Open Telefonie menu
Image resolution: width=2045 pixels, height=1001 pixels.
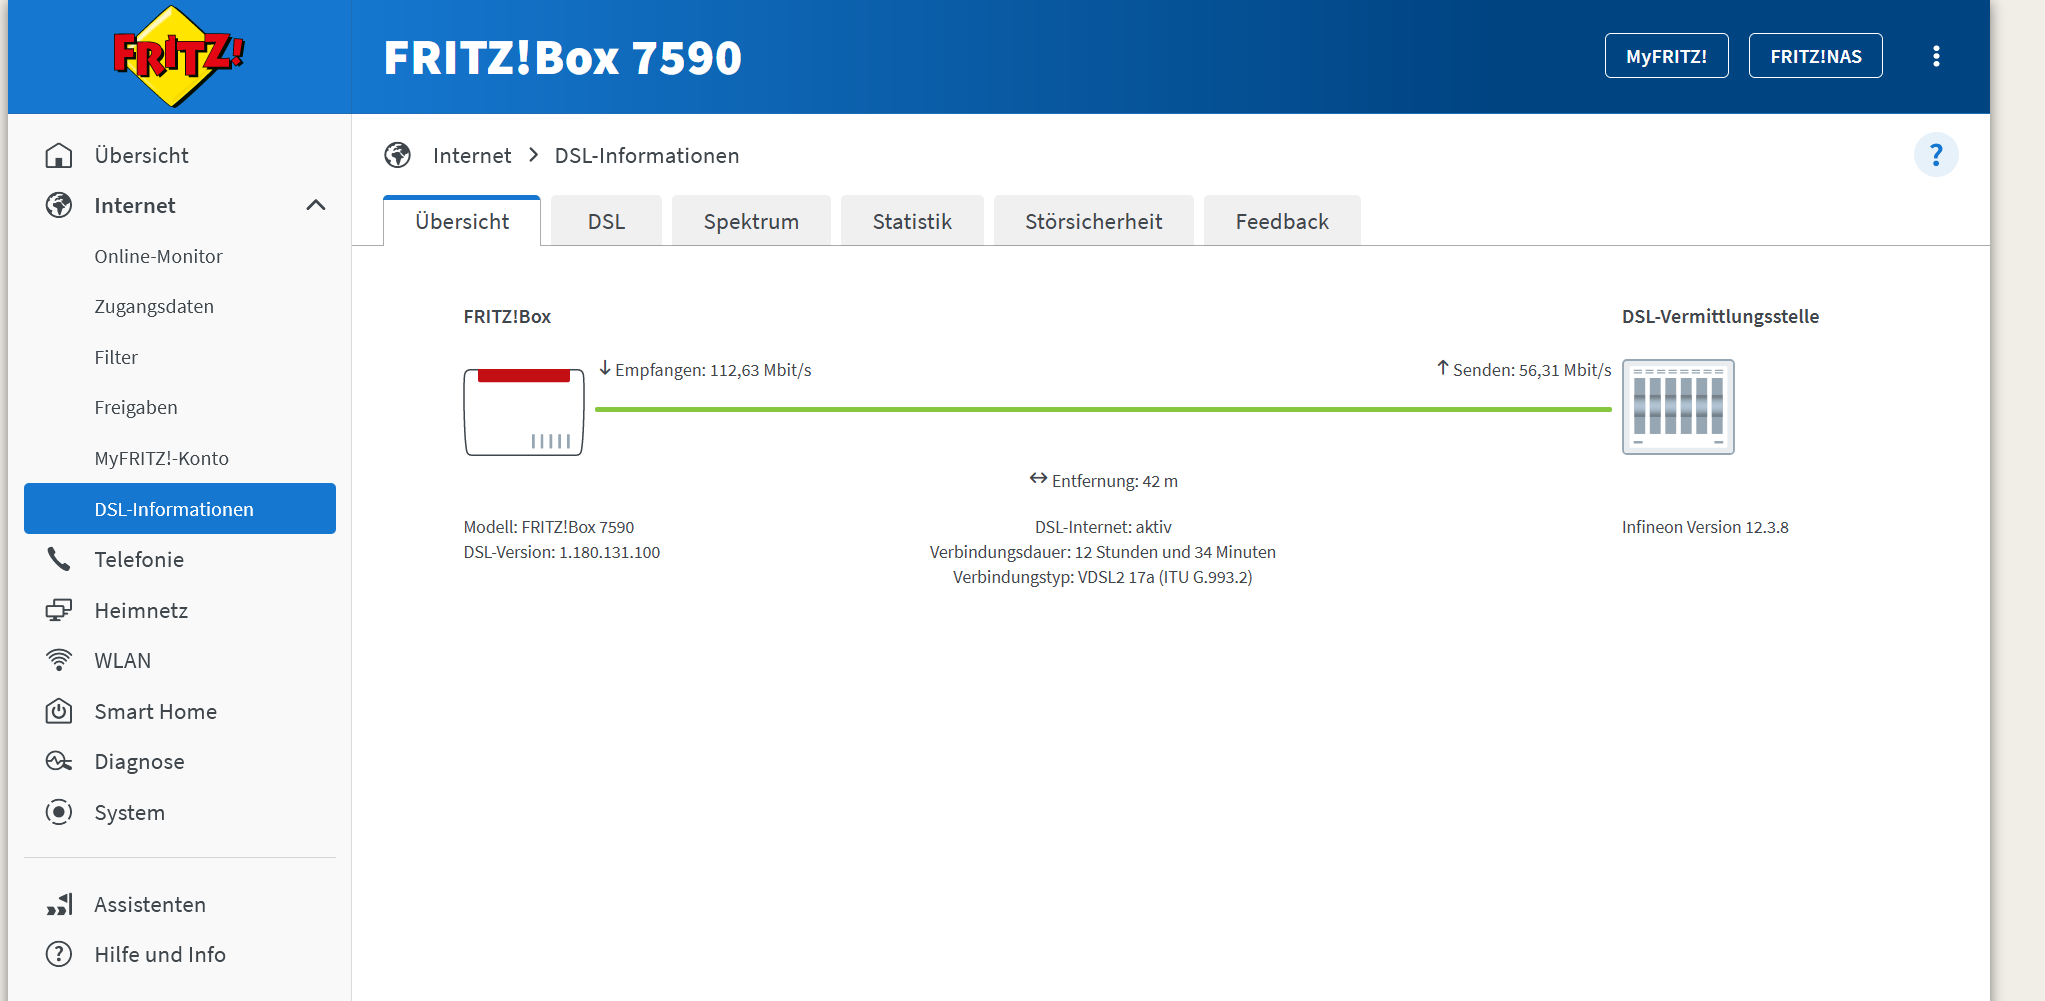tap(180, 560)
